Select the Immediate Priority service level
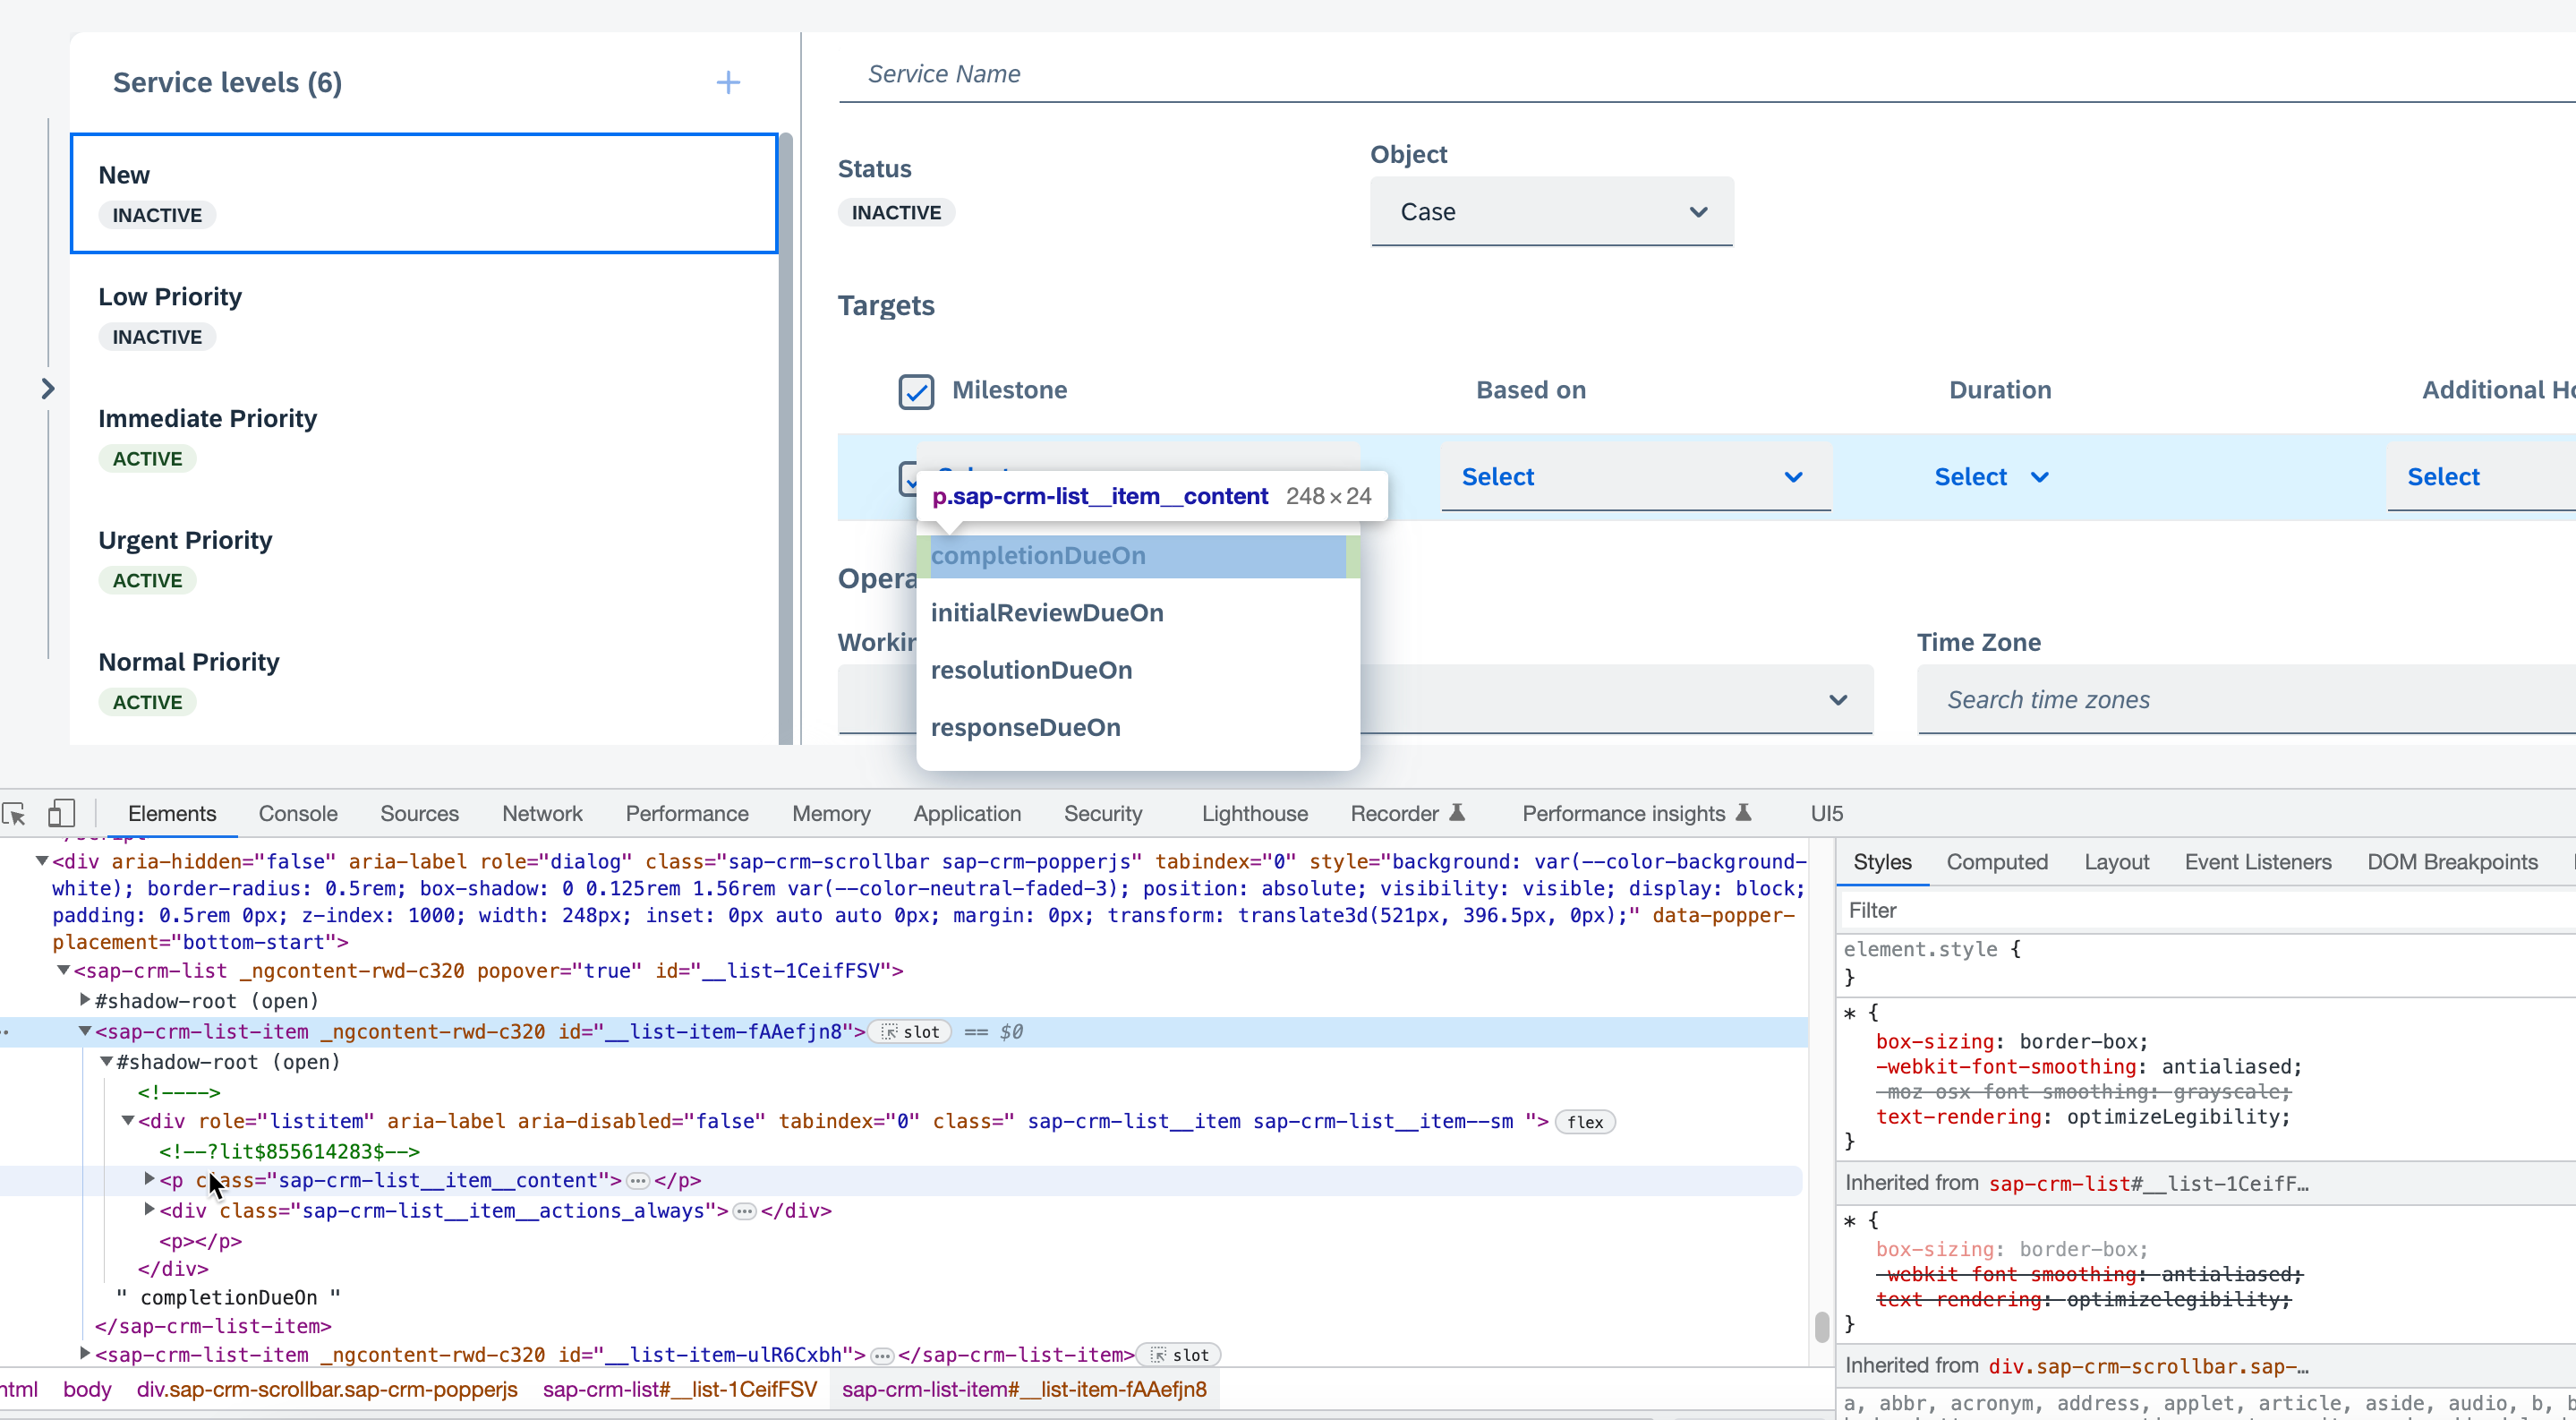The width and height of the screenshot is (2576, 1420). [x=424, y=438]
